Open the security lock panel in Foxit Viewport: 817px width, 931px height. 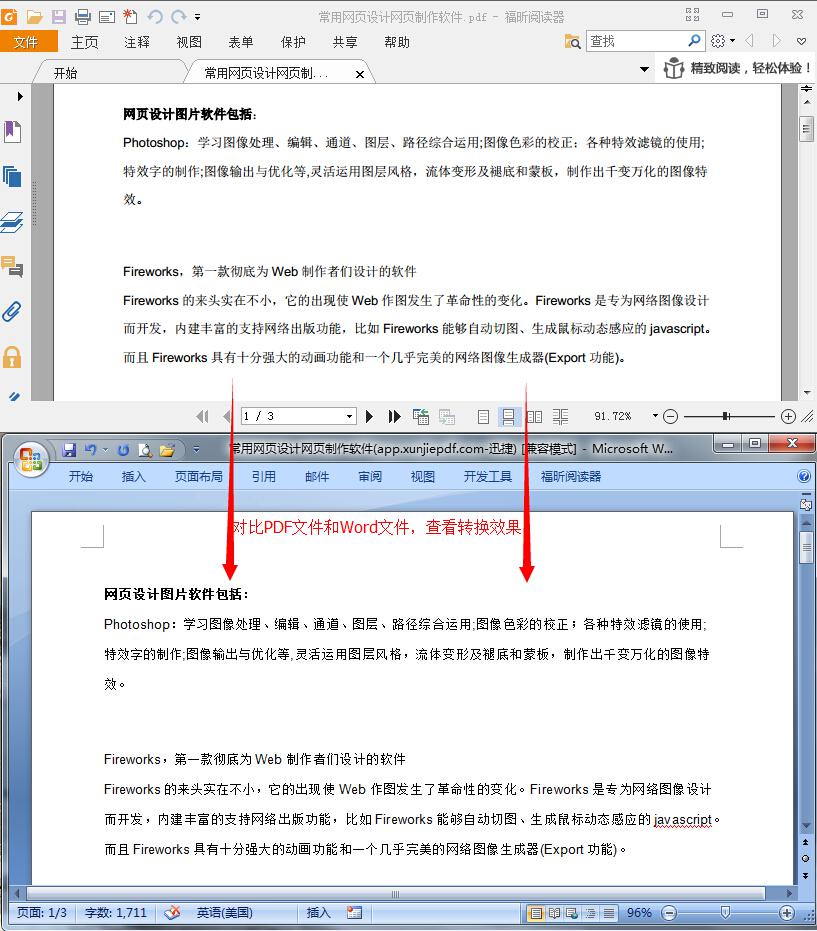click(x=12, y=357)
